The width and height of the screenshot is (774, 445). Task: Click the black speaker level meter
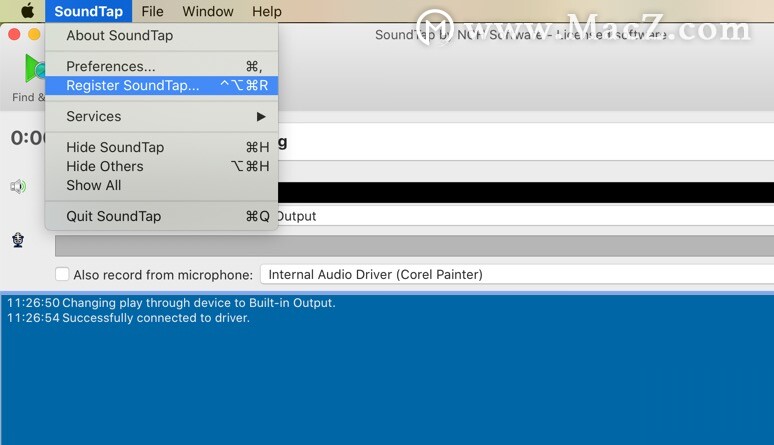526,192
